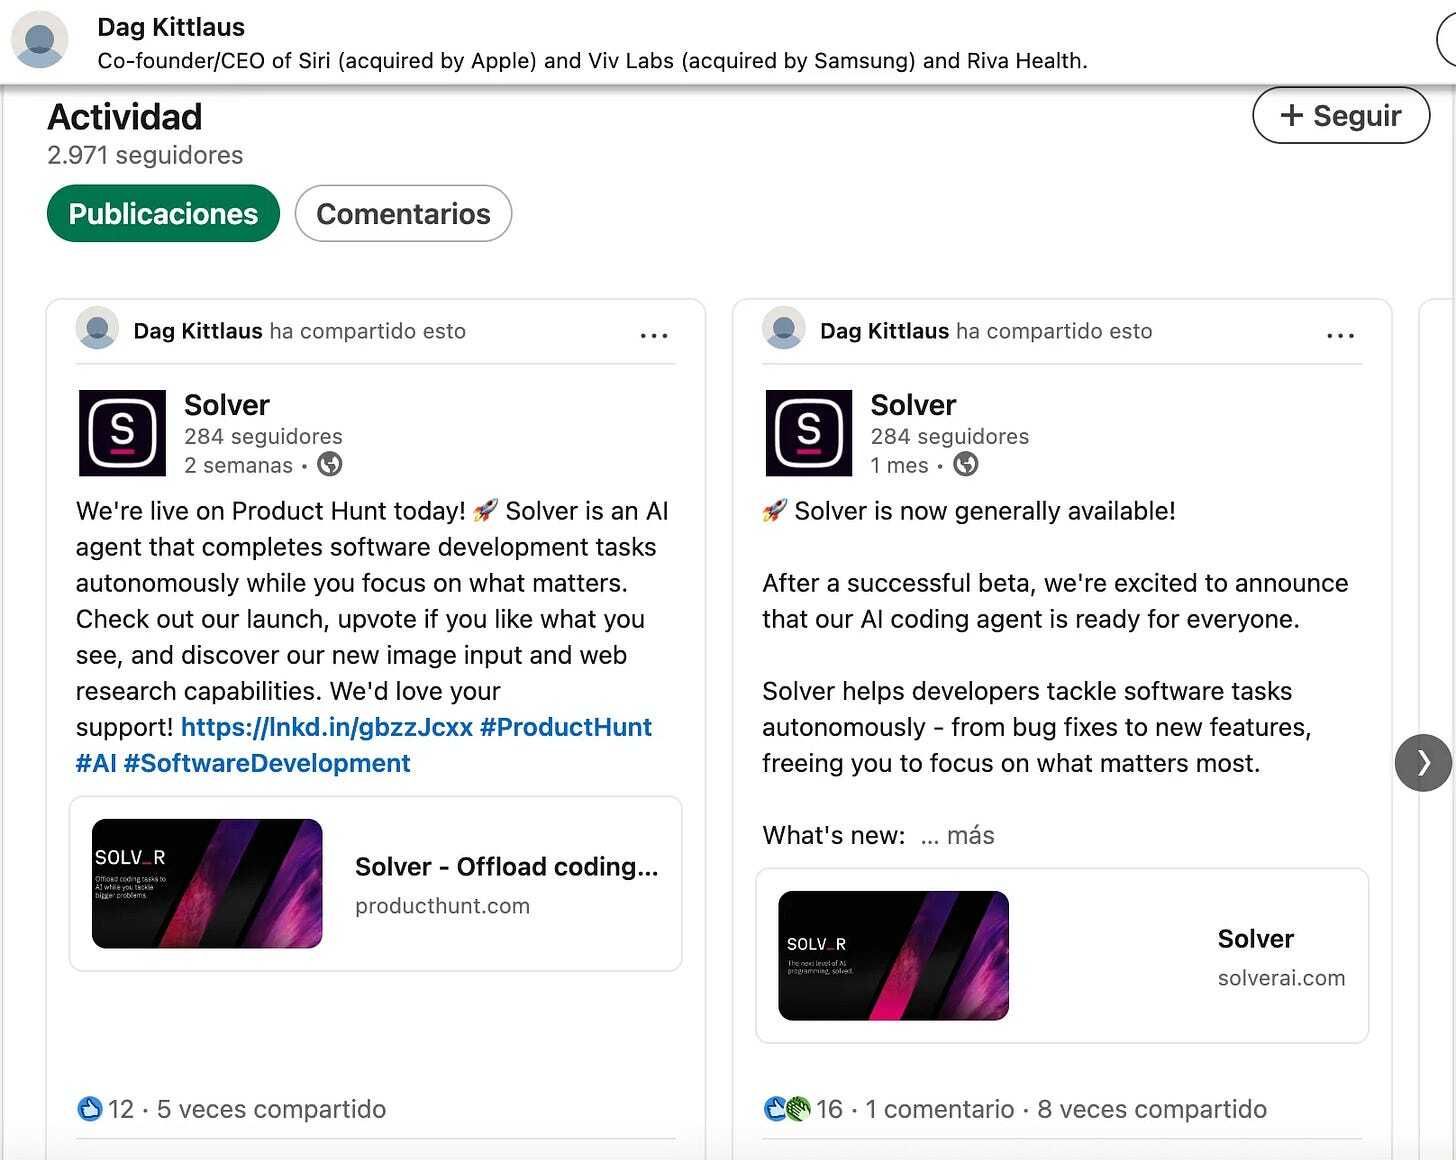The height and width of the screenshot is (1160, 1456).
Task: Click the #ProductHunt hashtag
Action: click(x=566, y=727)
